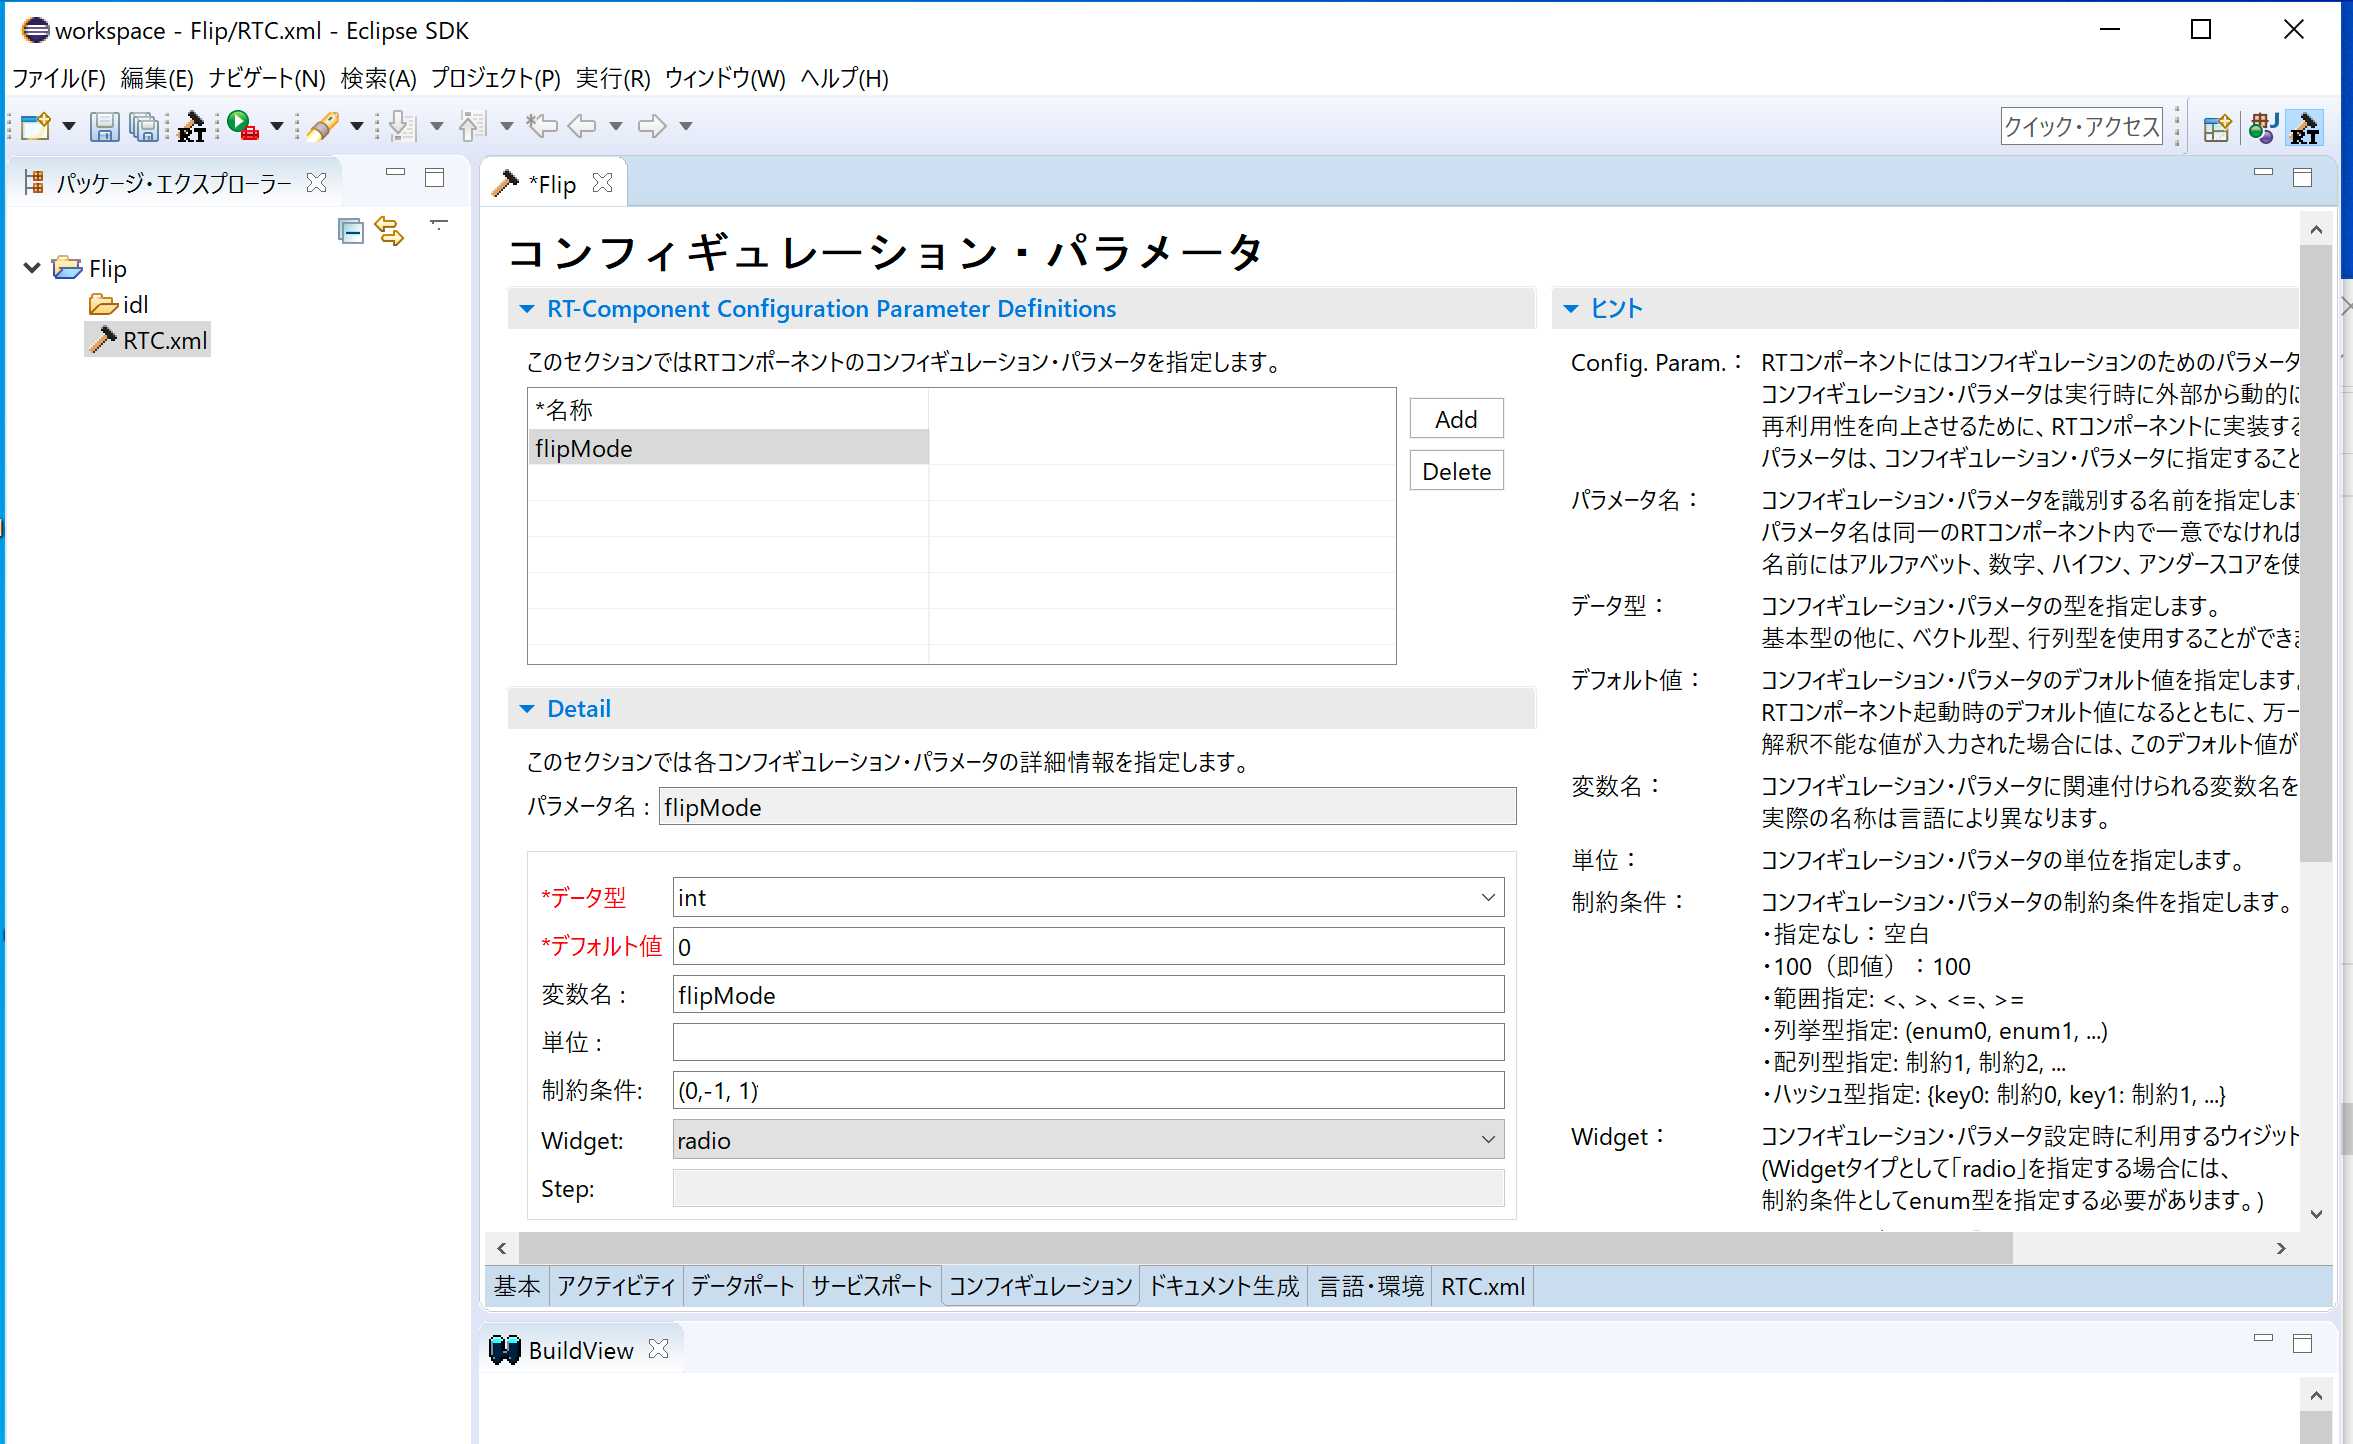Open the ナビゲート(N) menu

point(267,78)
